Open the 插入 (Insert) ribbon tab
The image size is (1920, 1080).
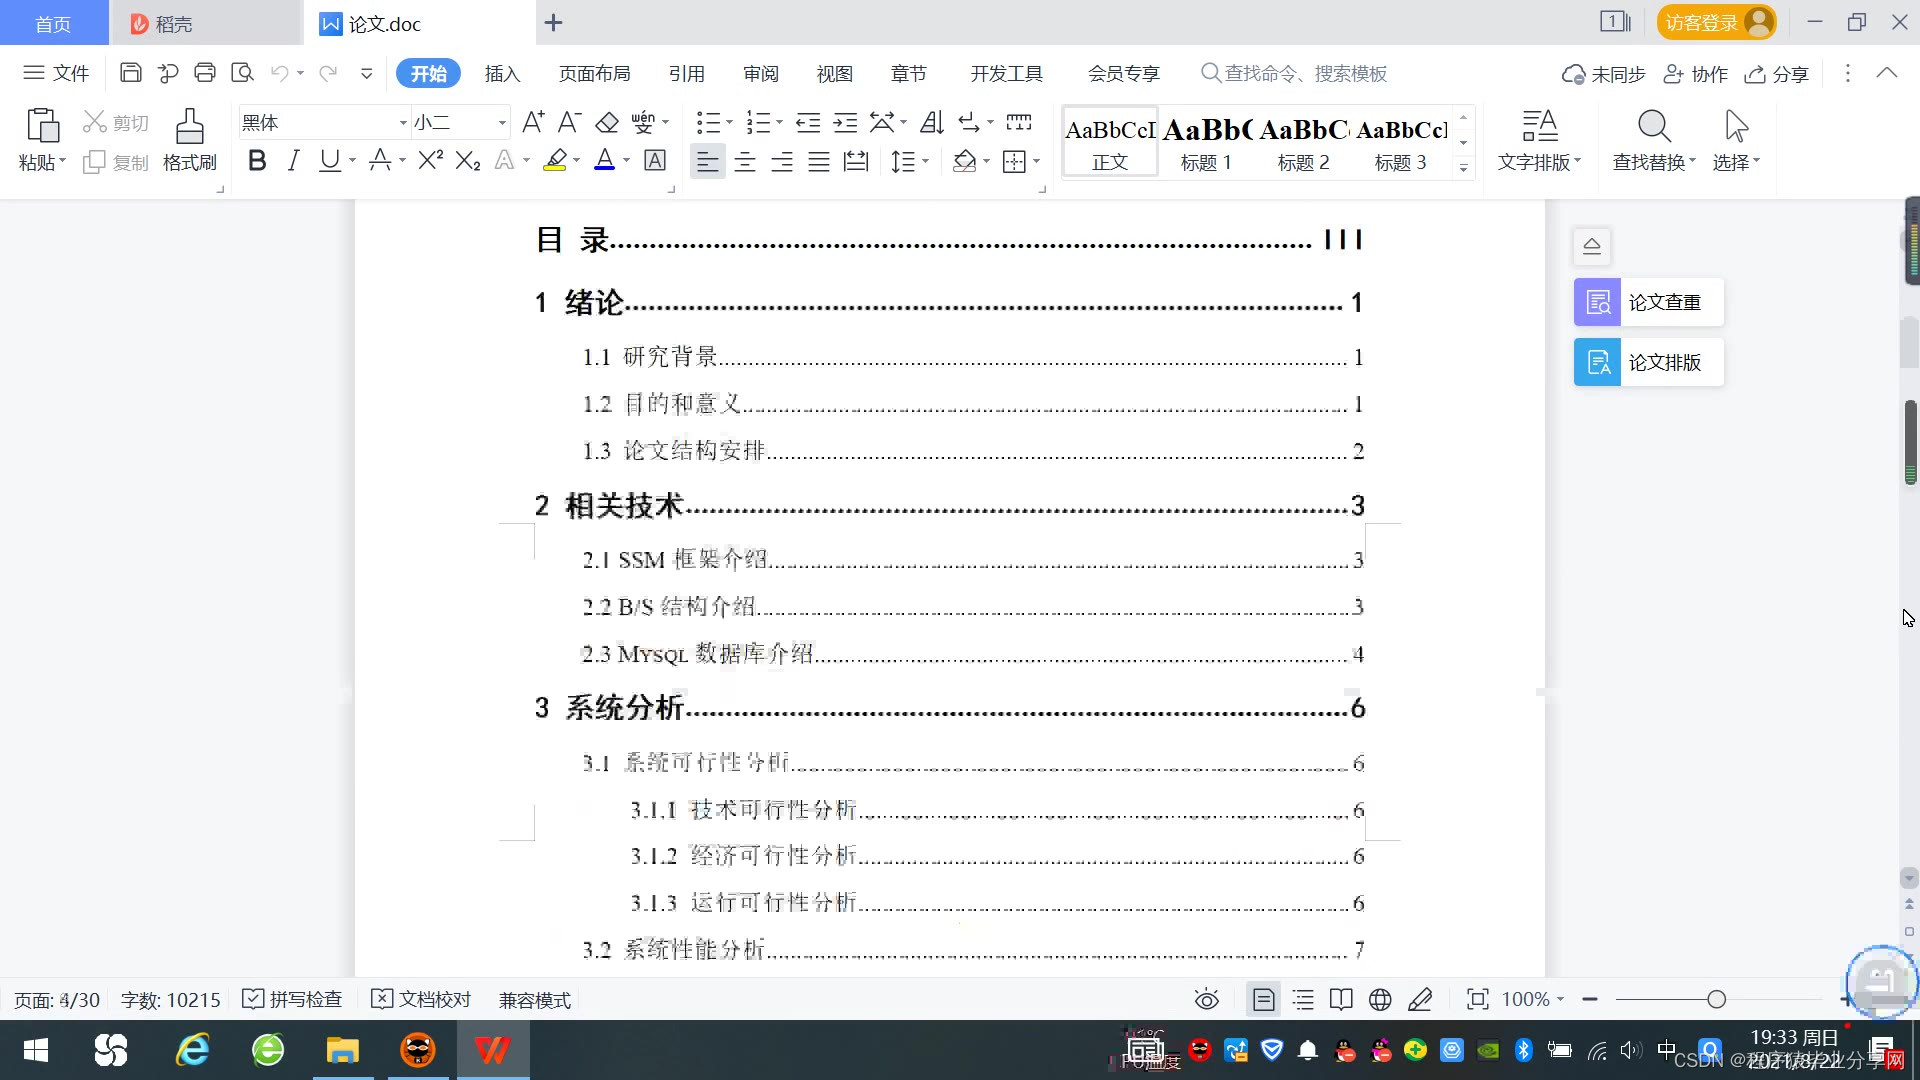(x=502, y=74)
